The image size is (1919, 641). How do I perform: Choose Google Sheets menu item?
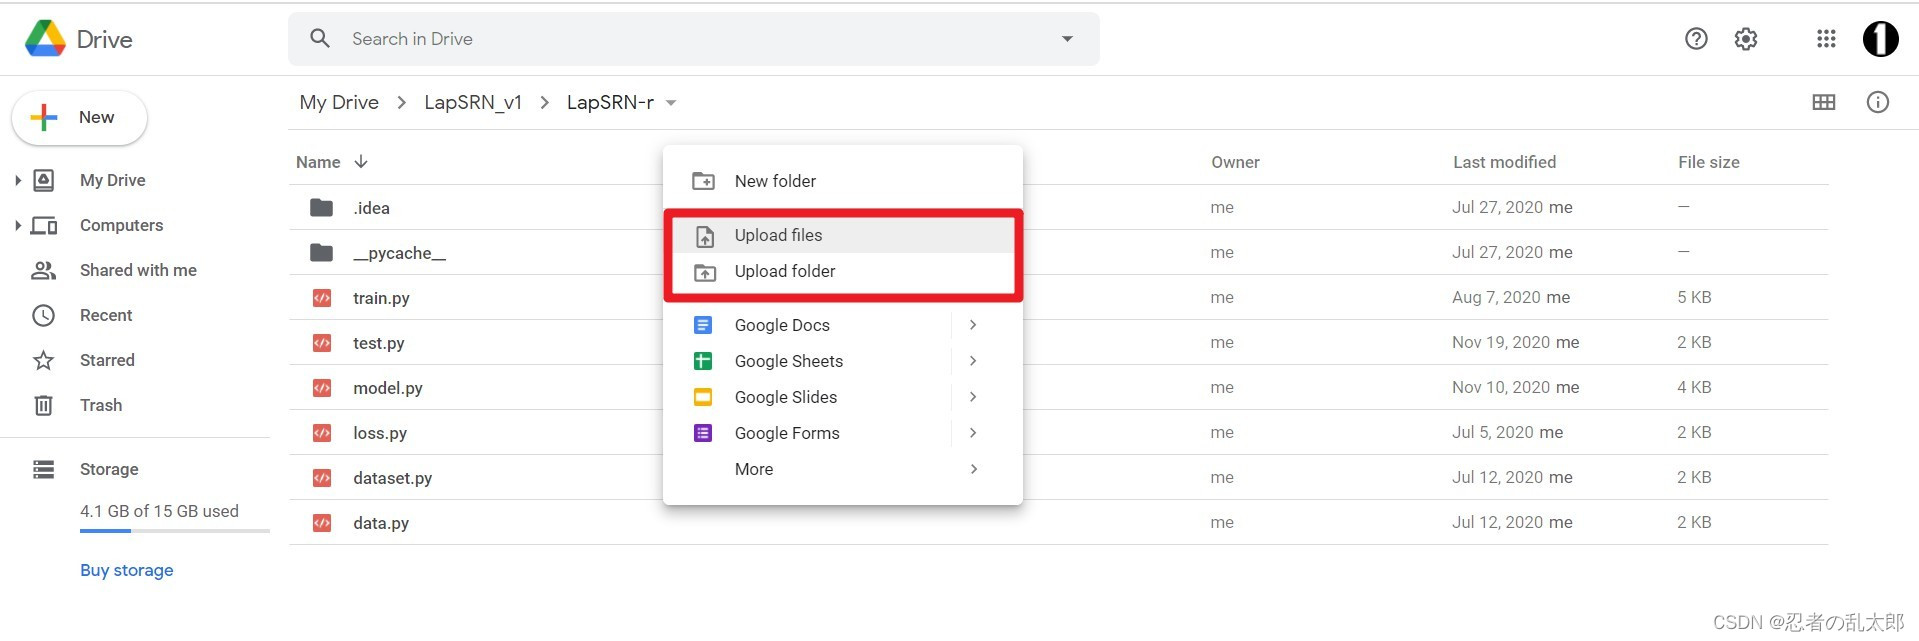pos(843,361)
